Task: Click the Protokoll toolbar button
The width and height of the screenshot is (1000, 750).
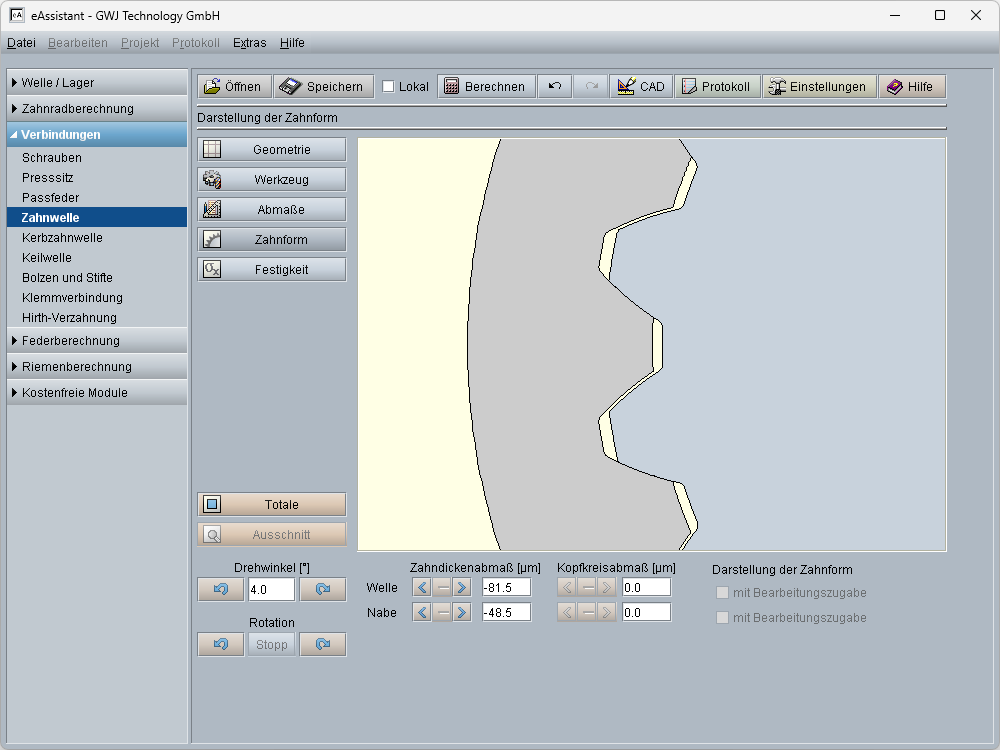Action: click(716, 87)
